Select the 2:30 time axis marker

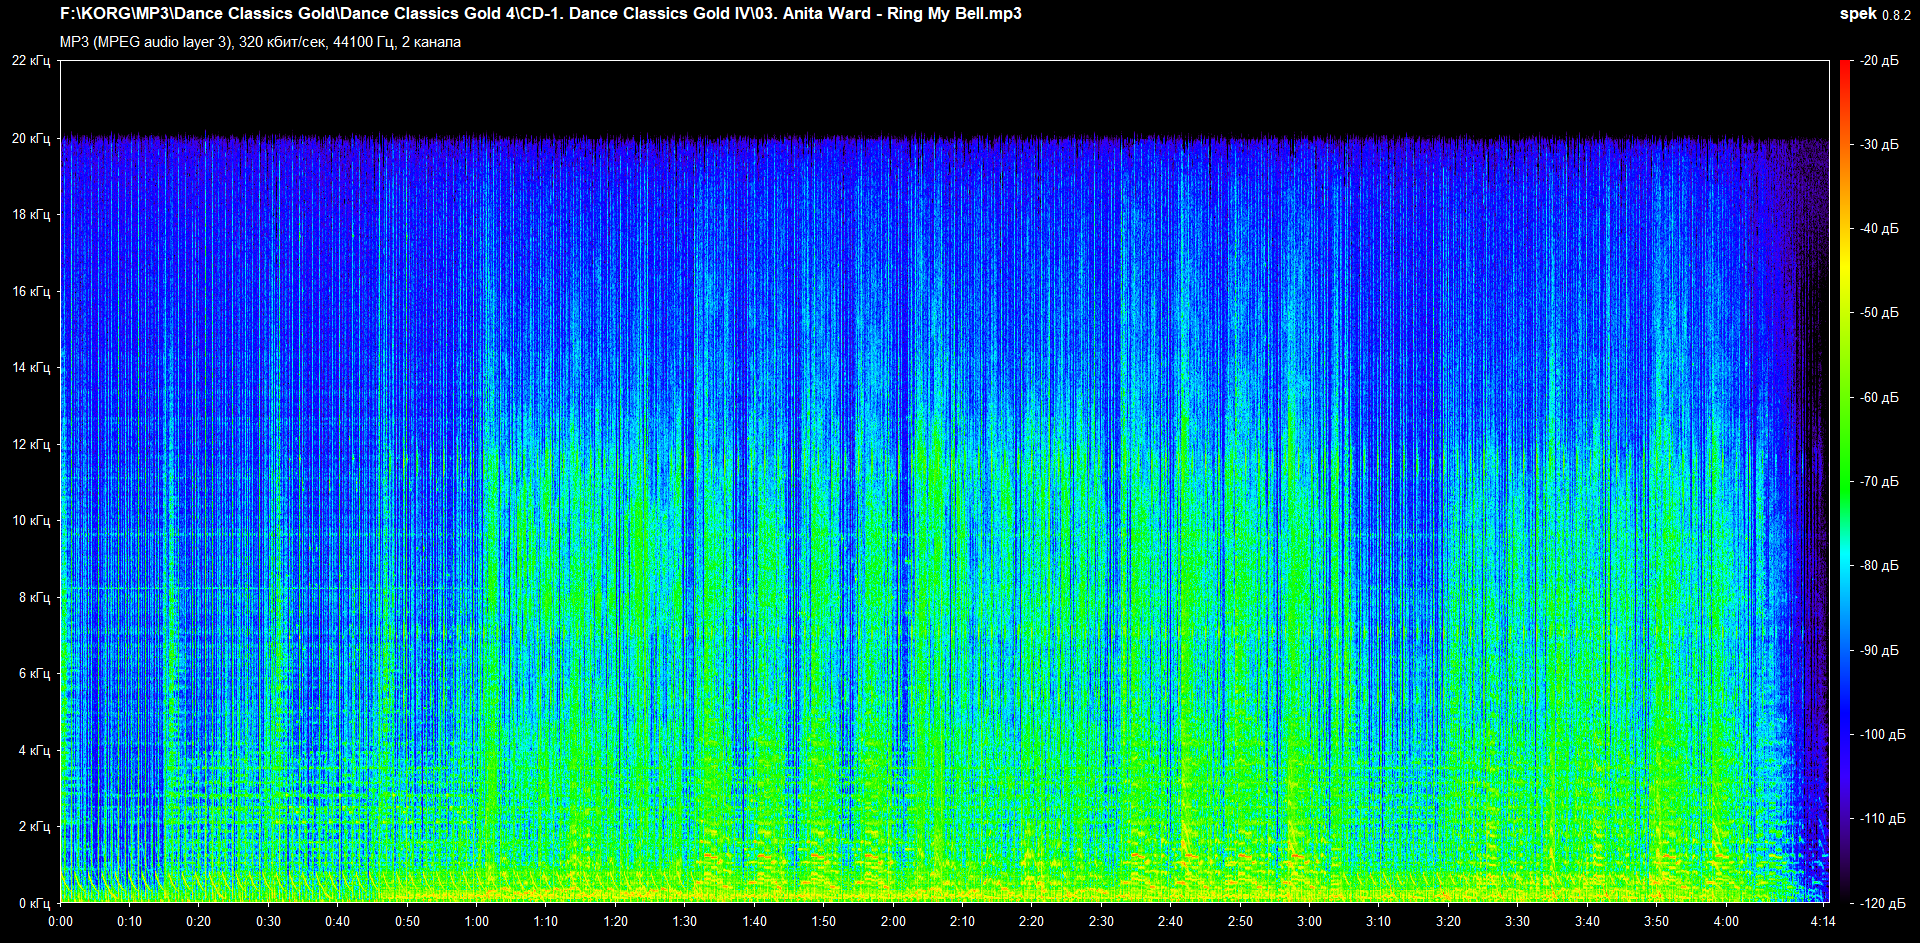click(x=1101, y=921)
